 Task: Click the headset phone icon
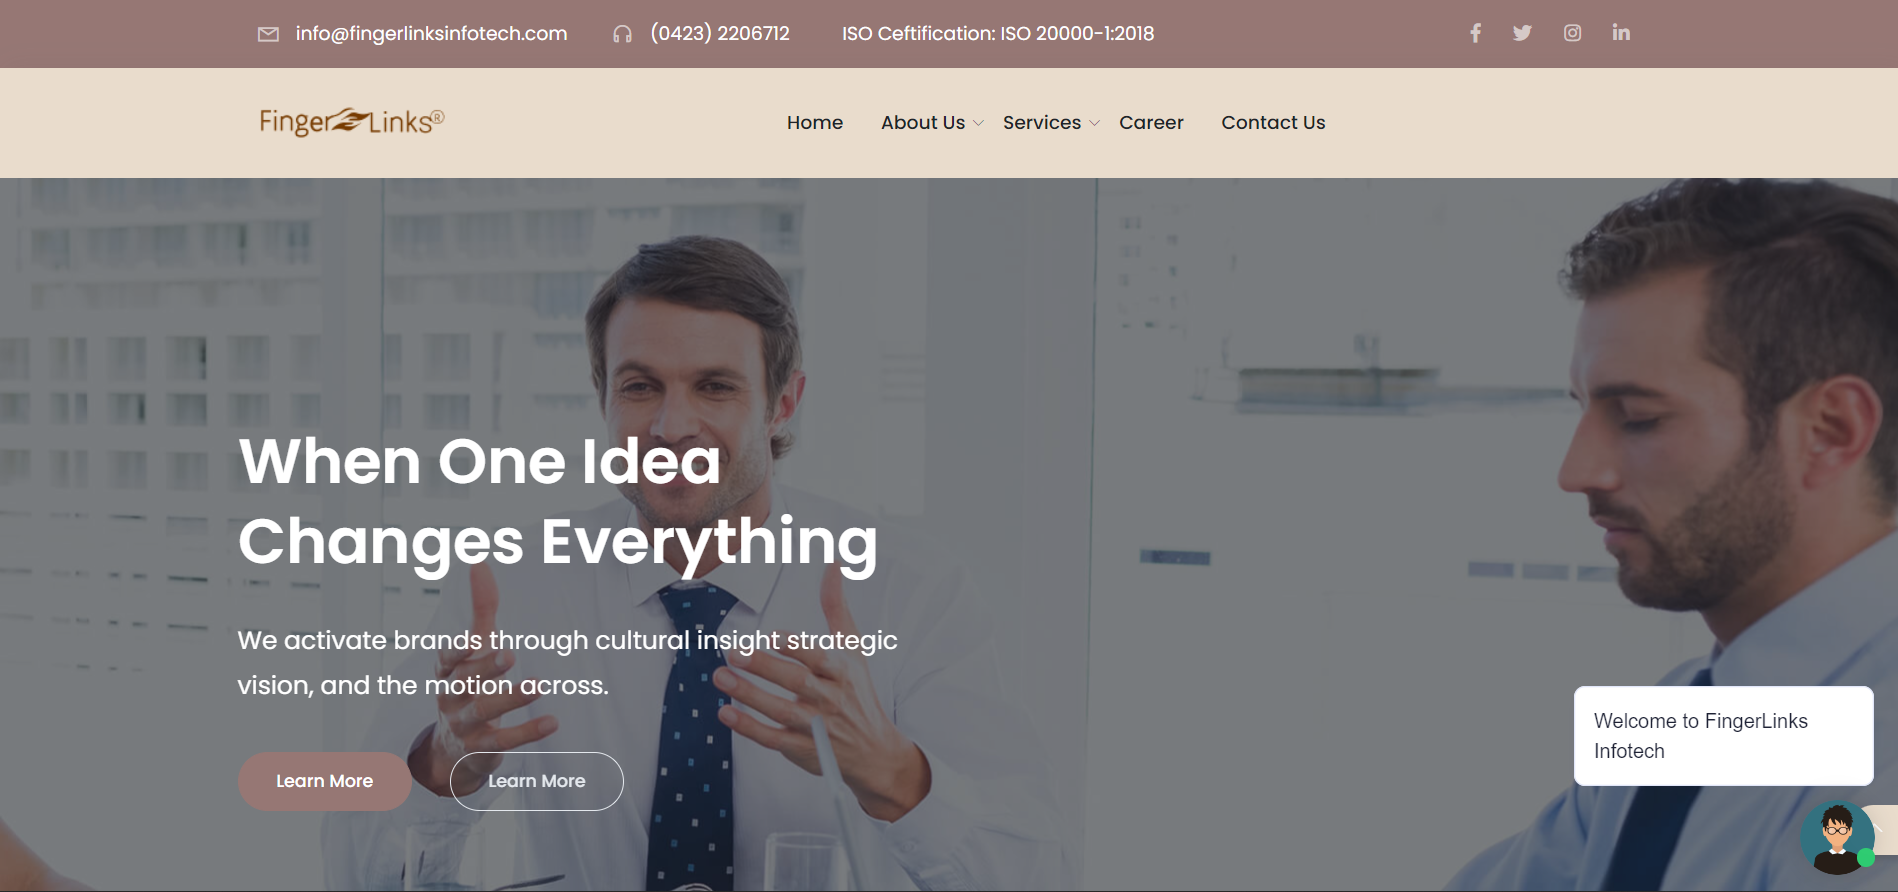coord(622,34)
